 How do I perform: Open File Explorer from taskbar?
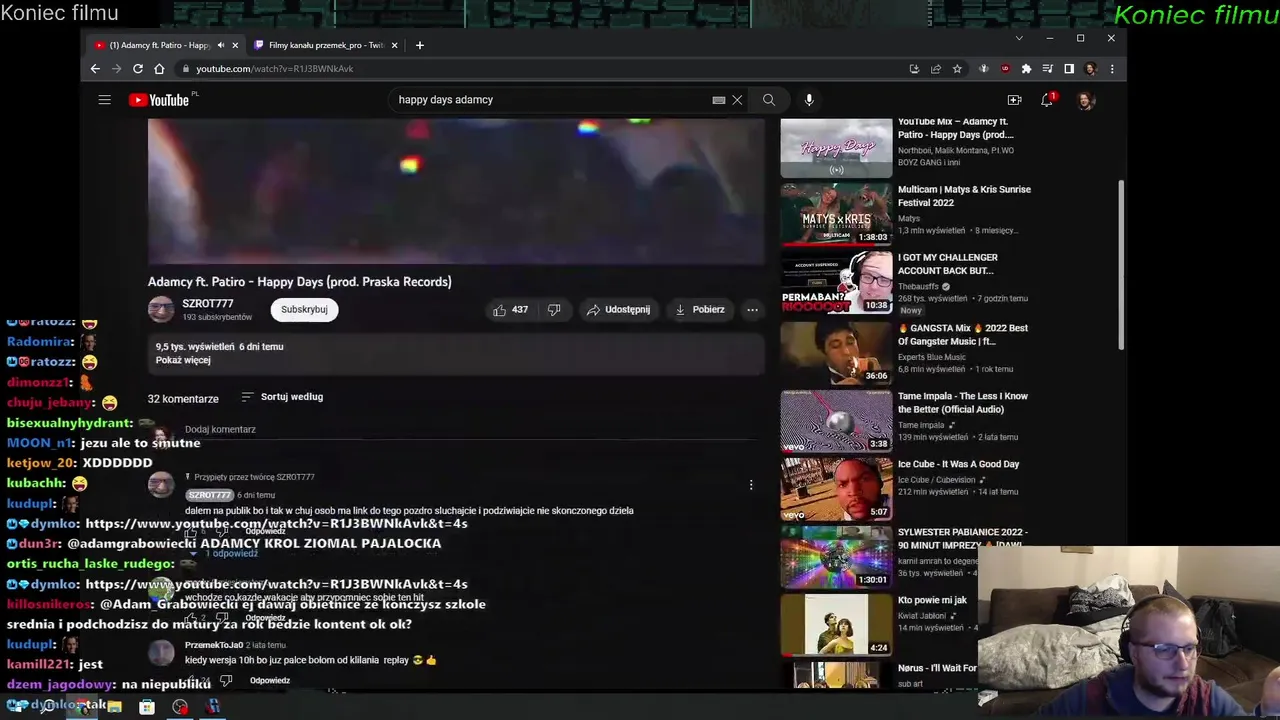(114, 707)
